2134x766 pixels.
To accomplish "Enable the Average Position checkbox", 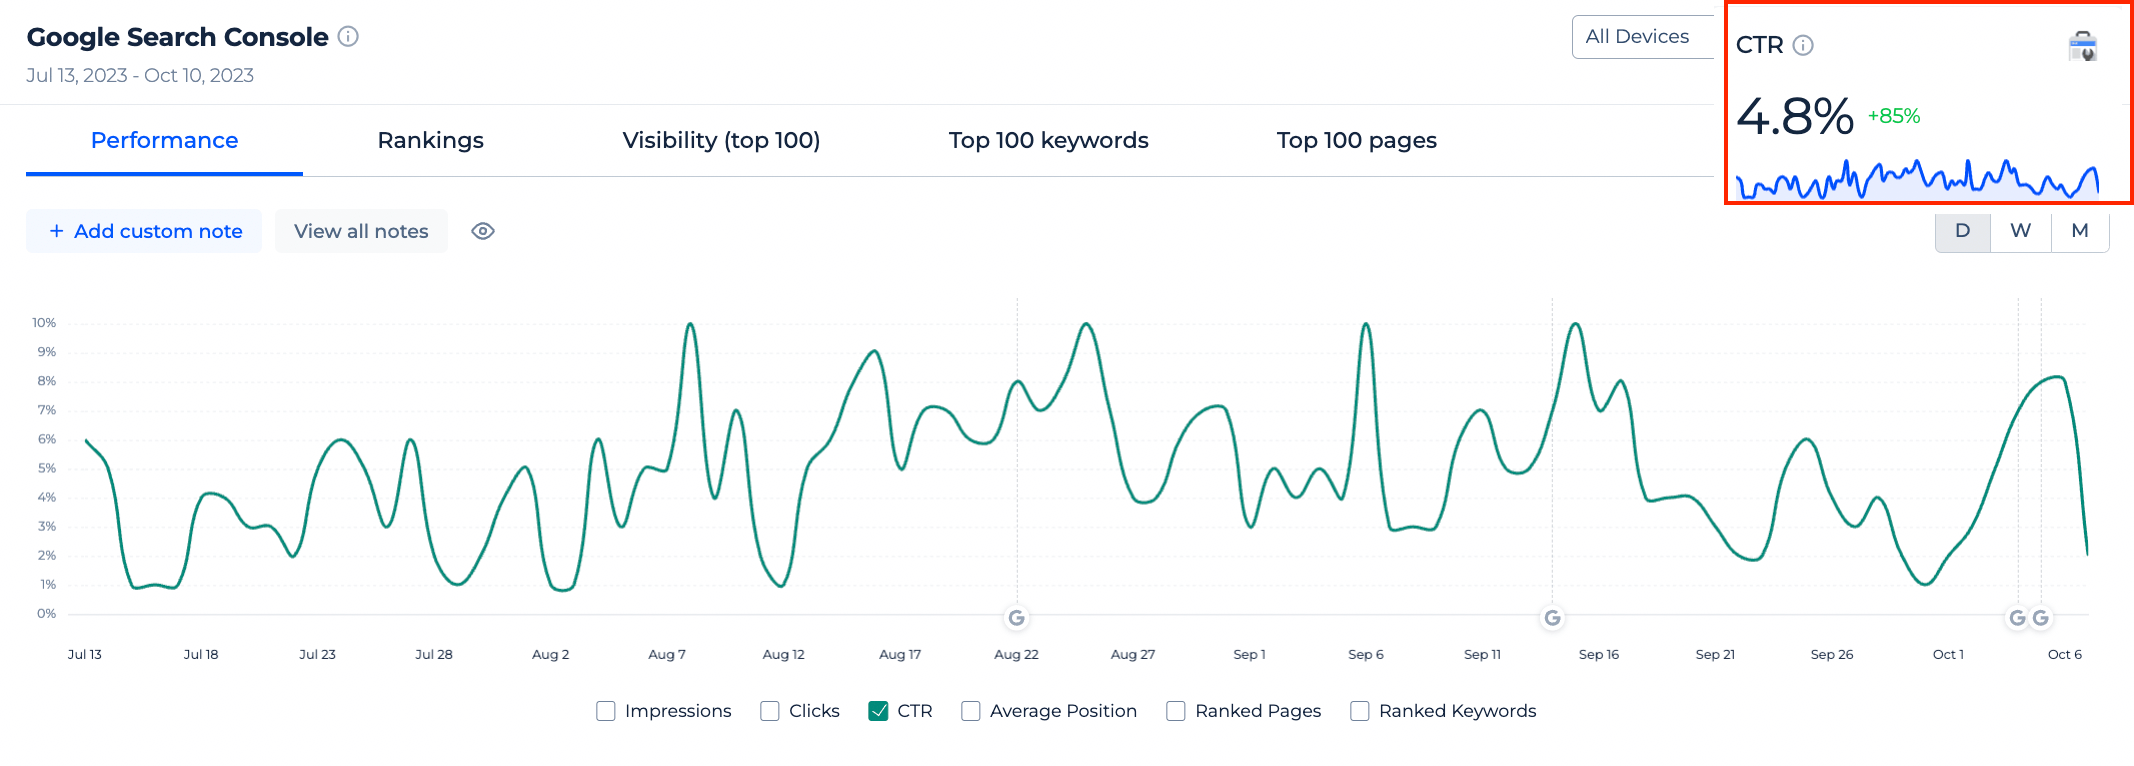I will pos(971,711).
